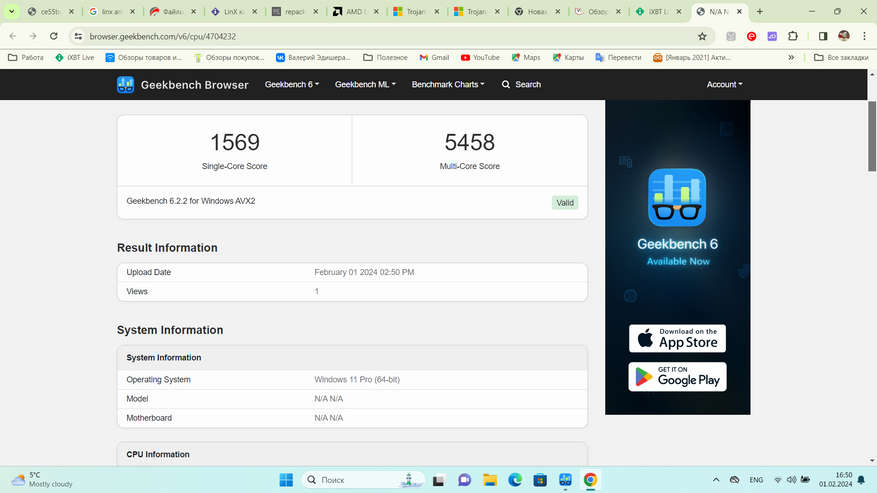The height and width of the screenshot is (493, 877).
Task: Open a new browser tab with plus
Action: [760, 11]
